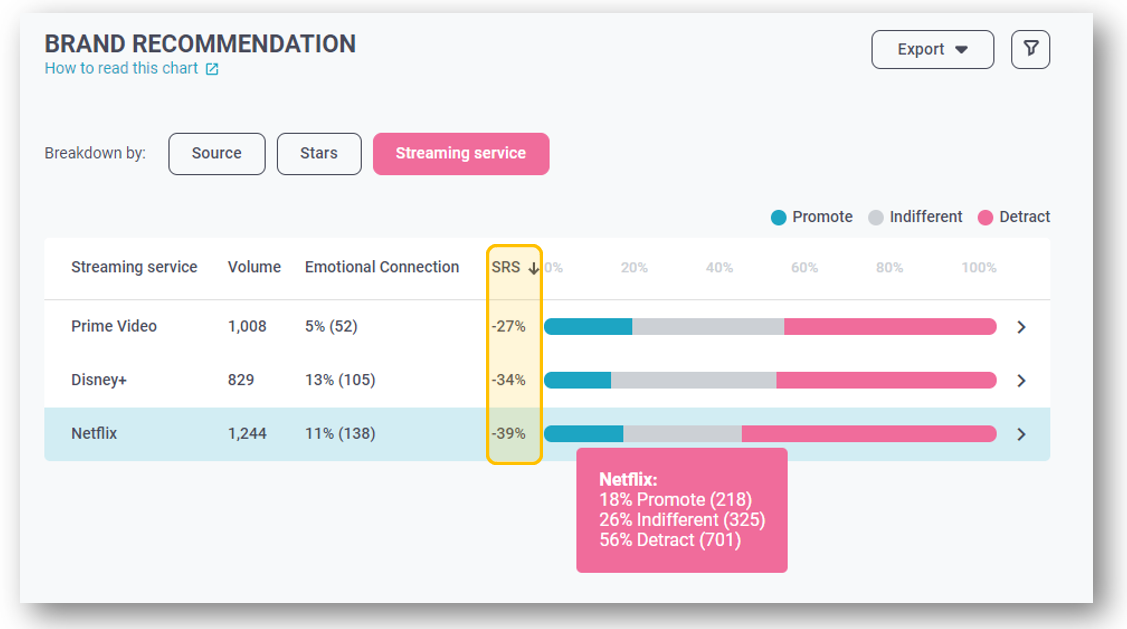Click the 5% (52) emotional connection value
1127x629 pixels.
click(331, 326)
